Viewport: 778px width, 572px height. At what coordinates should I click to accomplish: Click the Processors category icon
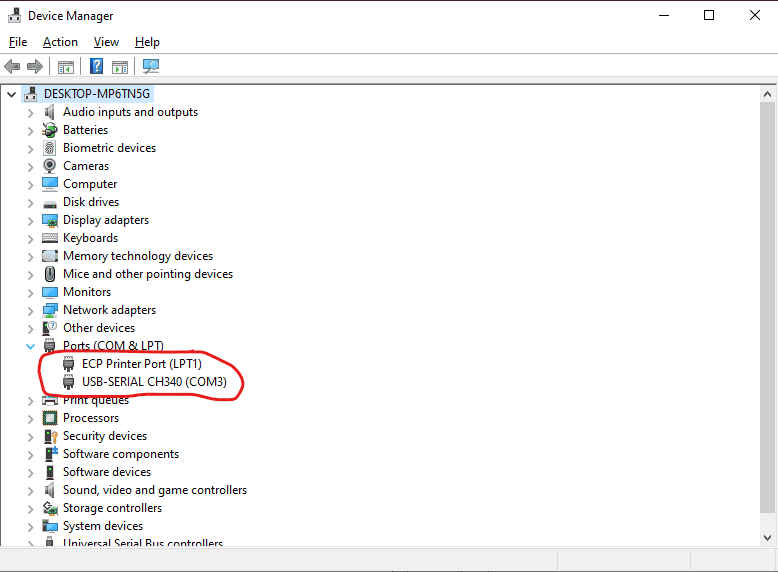[x=50, y=418]
